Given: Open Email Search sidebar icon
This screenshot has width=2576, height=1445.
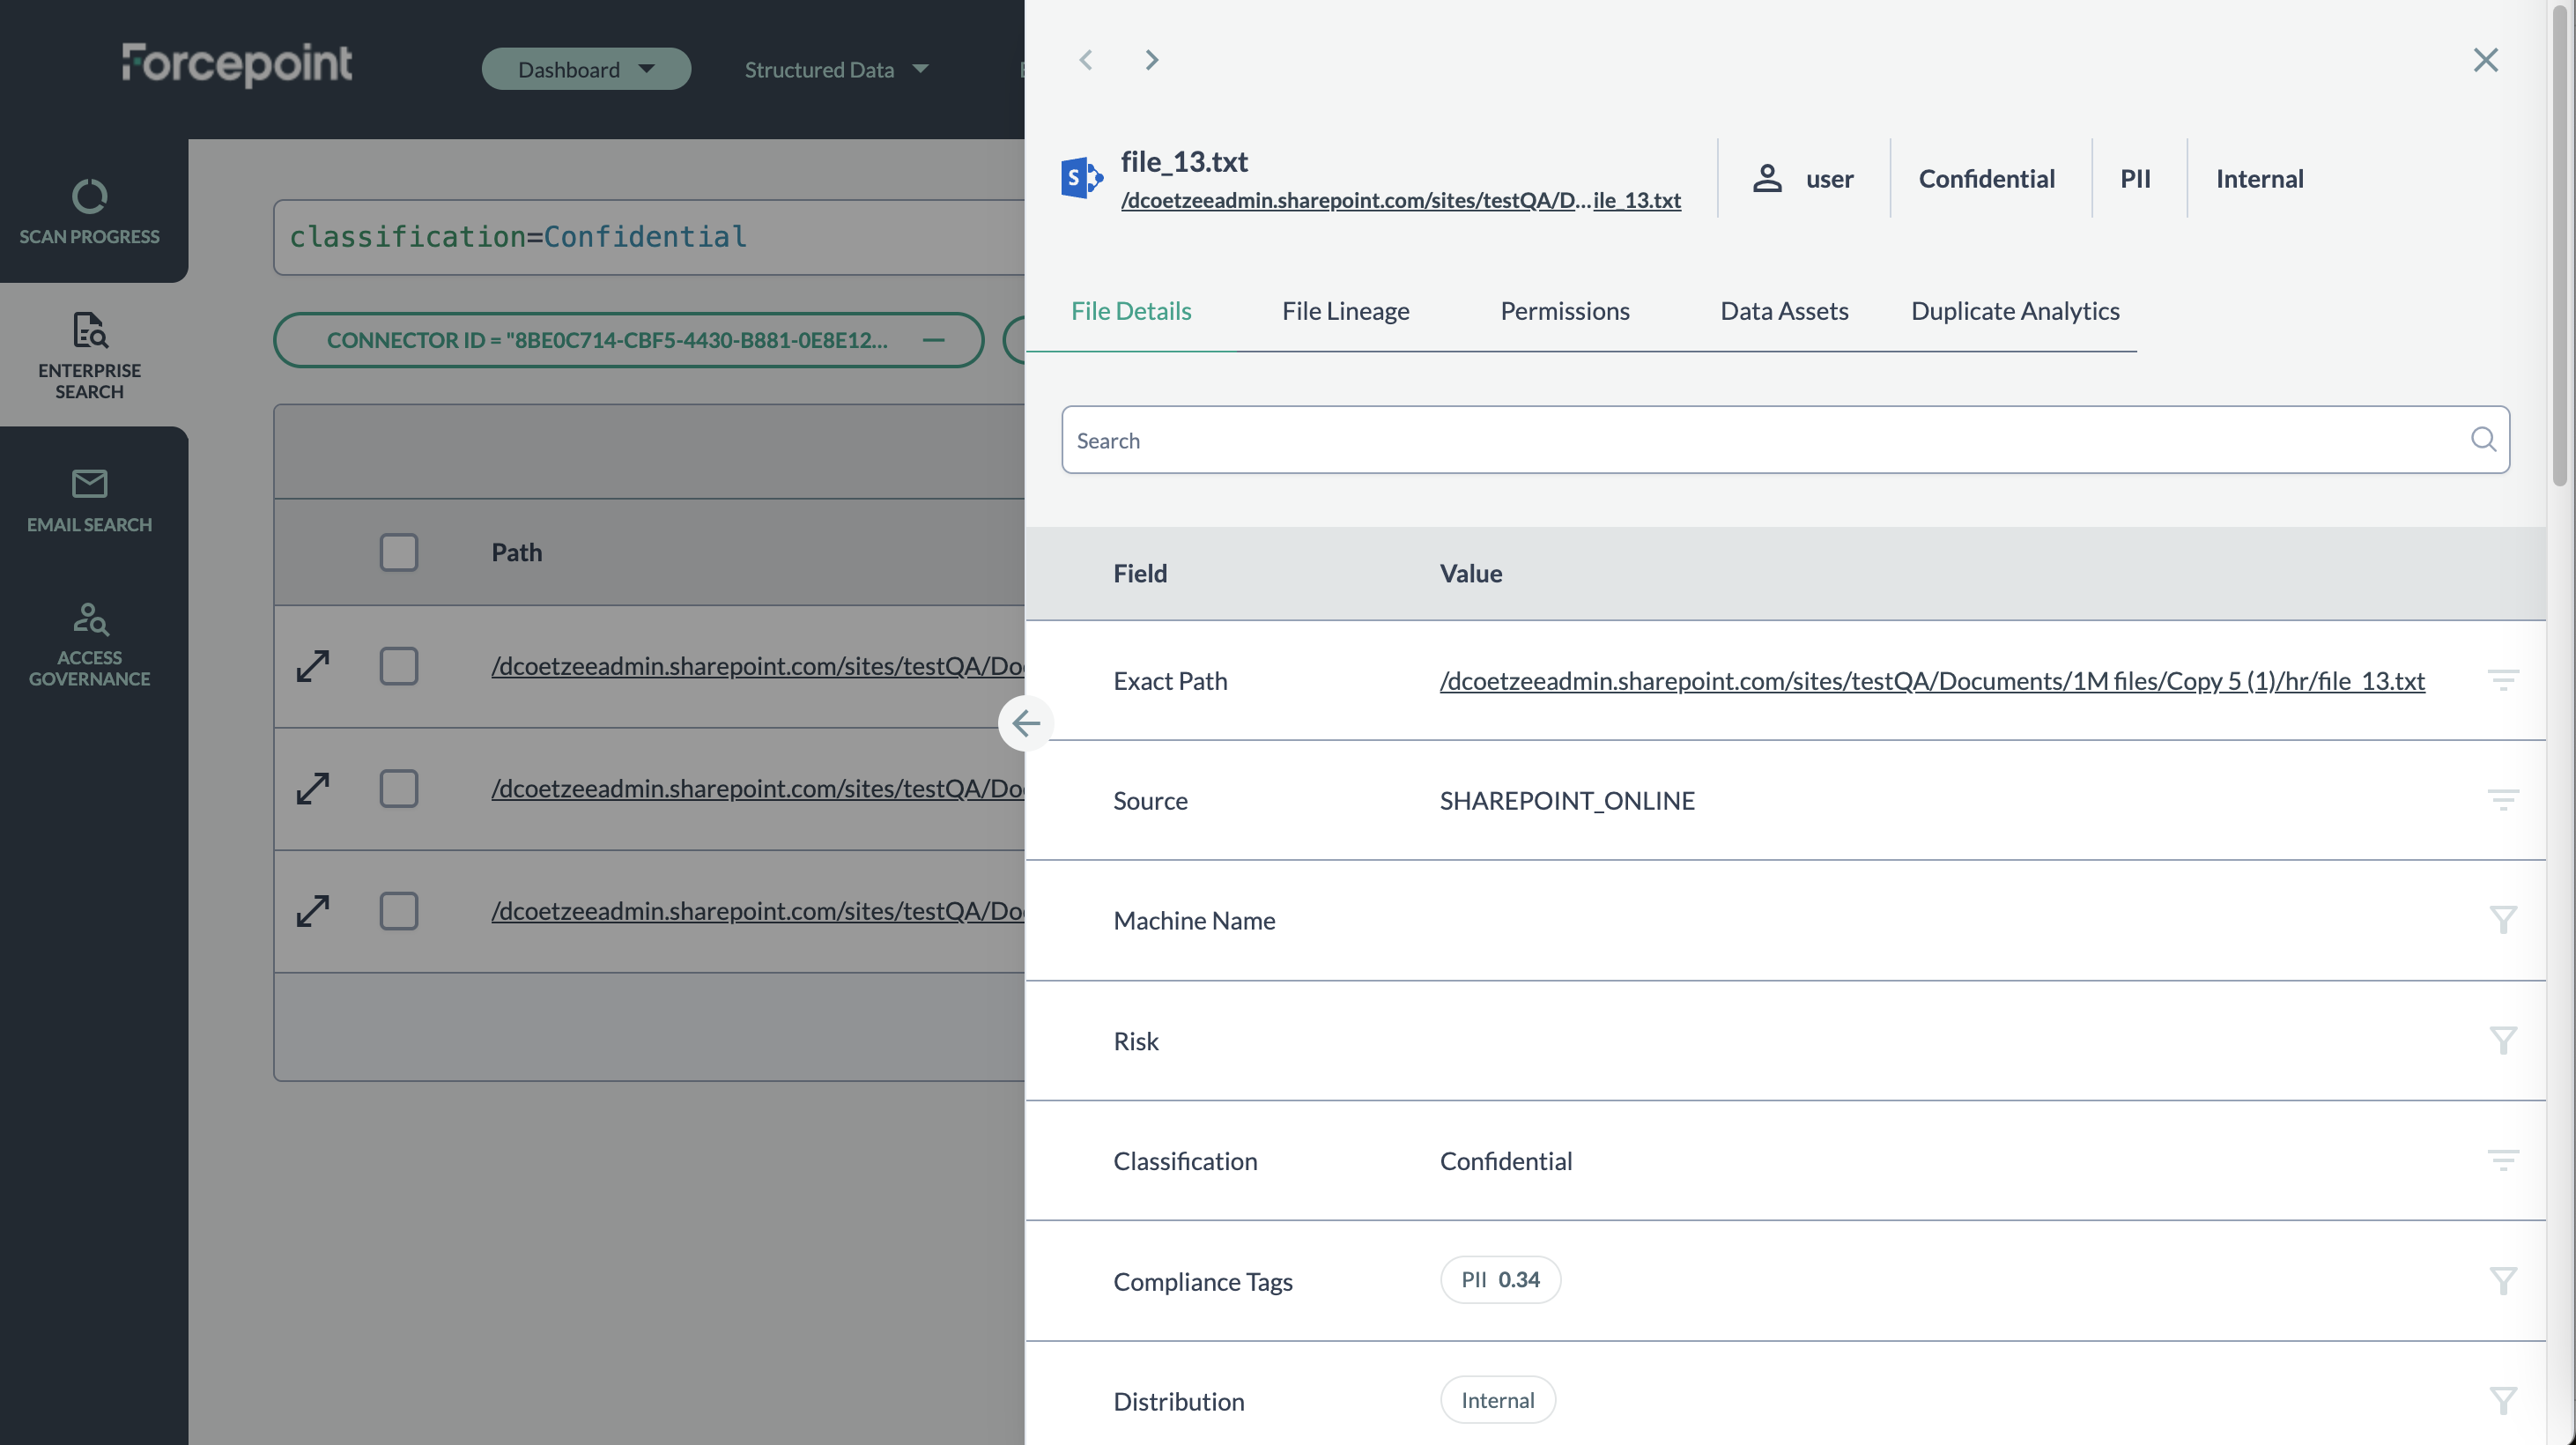Looking at the screenshot, I should point(89,500).
